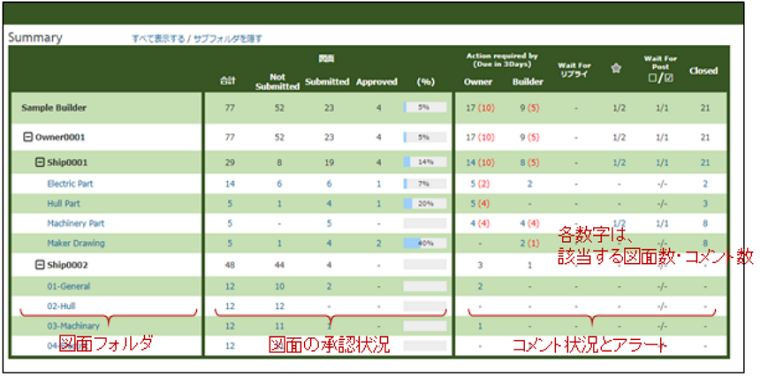Open the Electric Part folder

(x=70, y=184)
